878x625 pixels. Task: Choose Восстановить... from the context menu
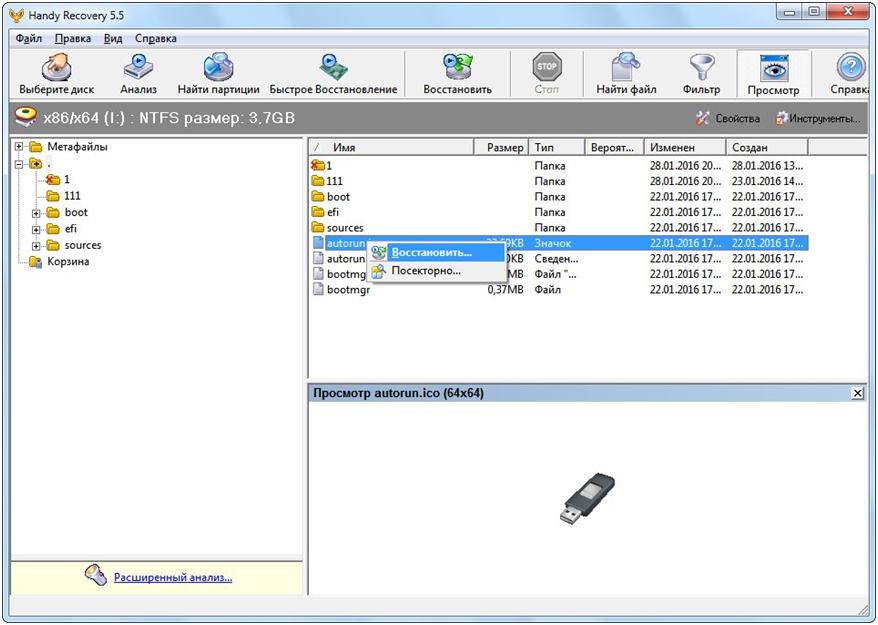pos(437,253)
